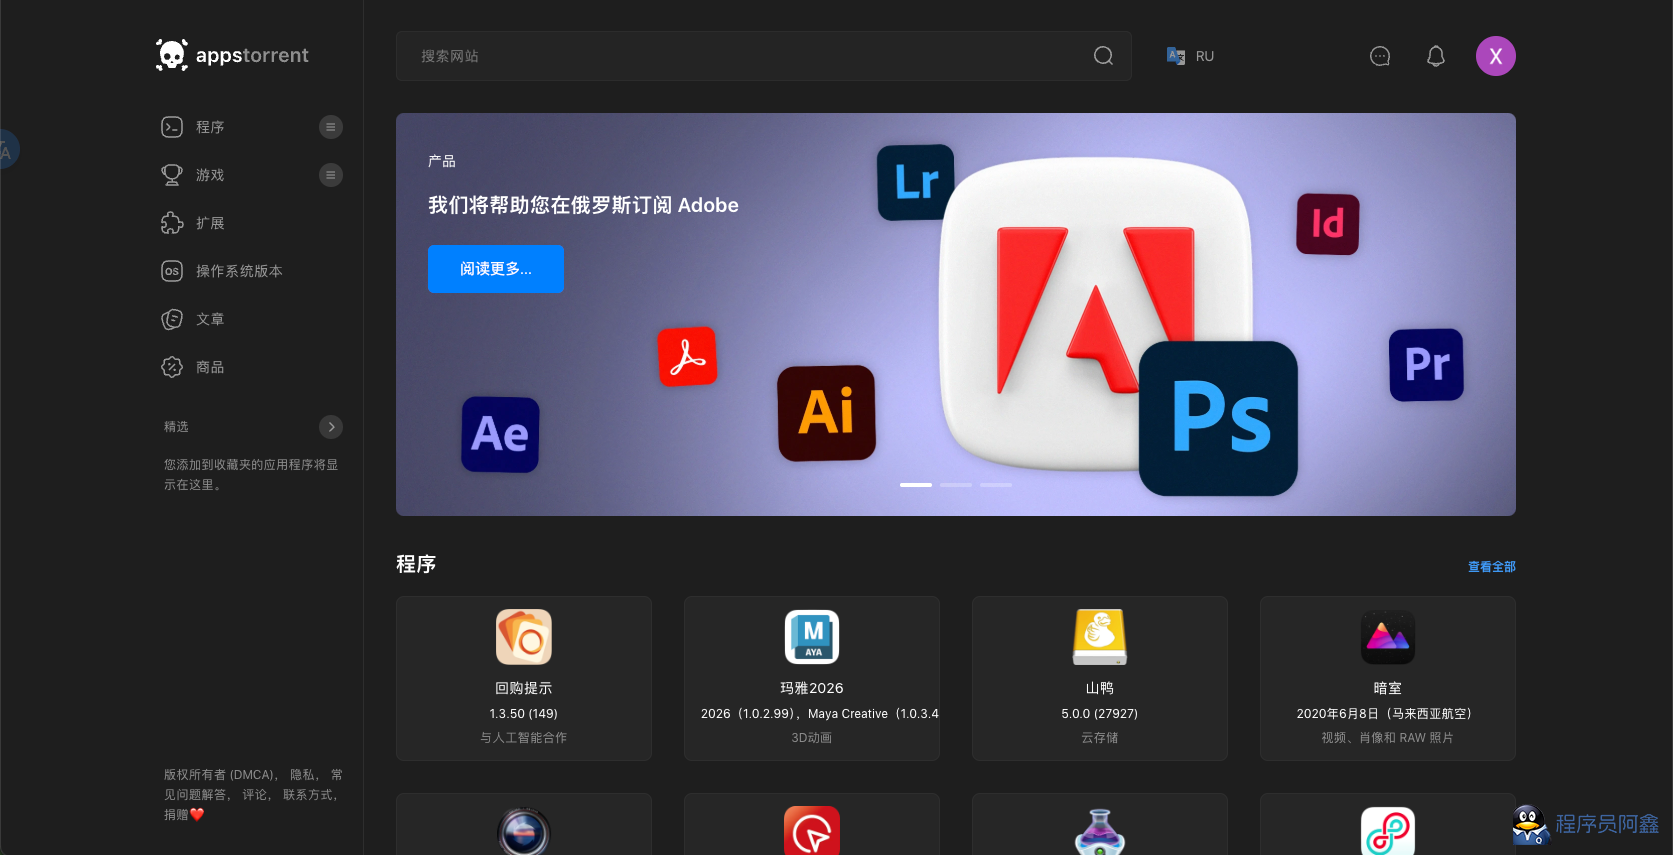
Task: Click the 3D动画 category text
Action: pyautogui.click(x=812, y=738)
